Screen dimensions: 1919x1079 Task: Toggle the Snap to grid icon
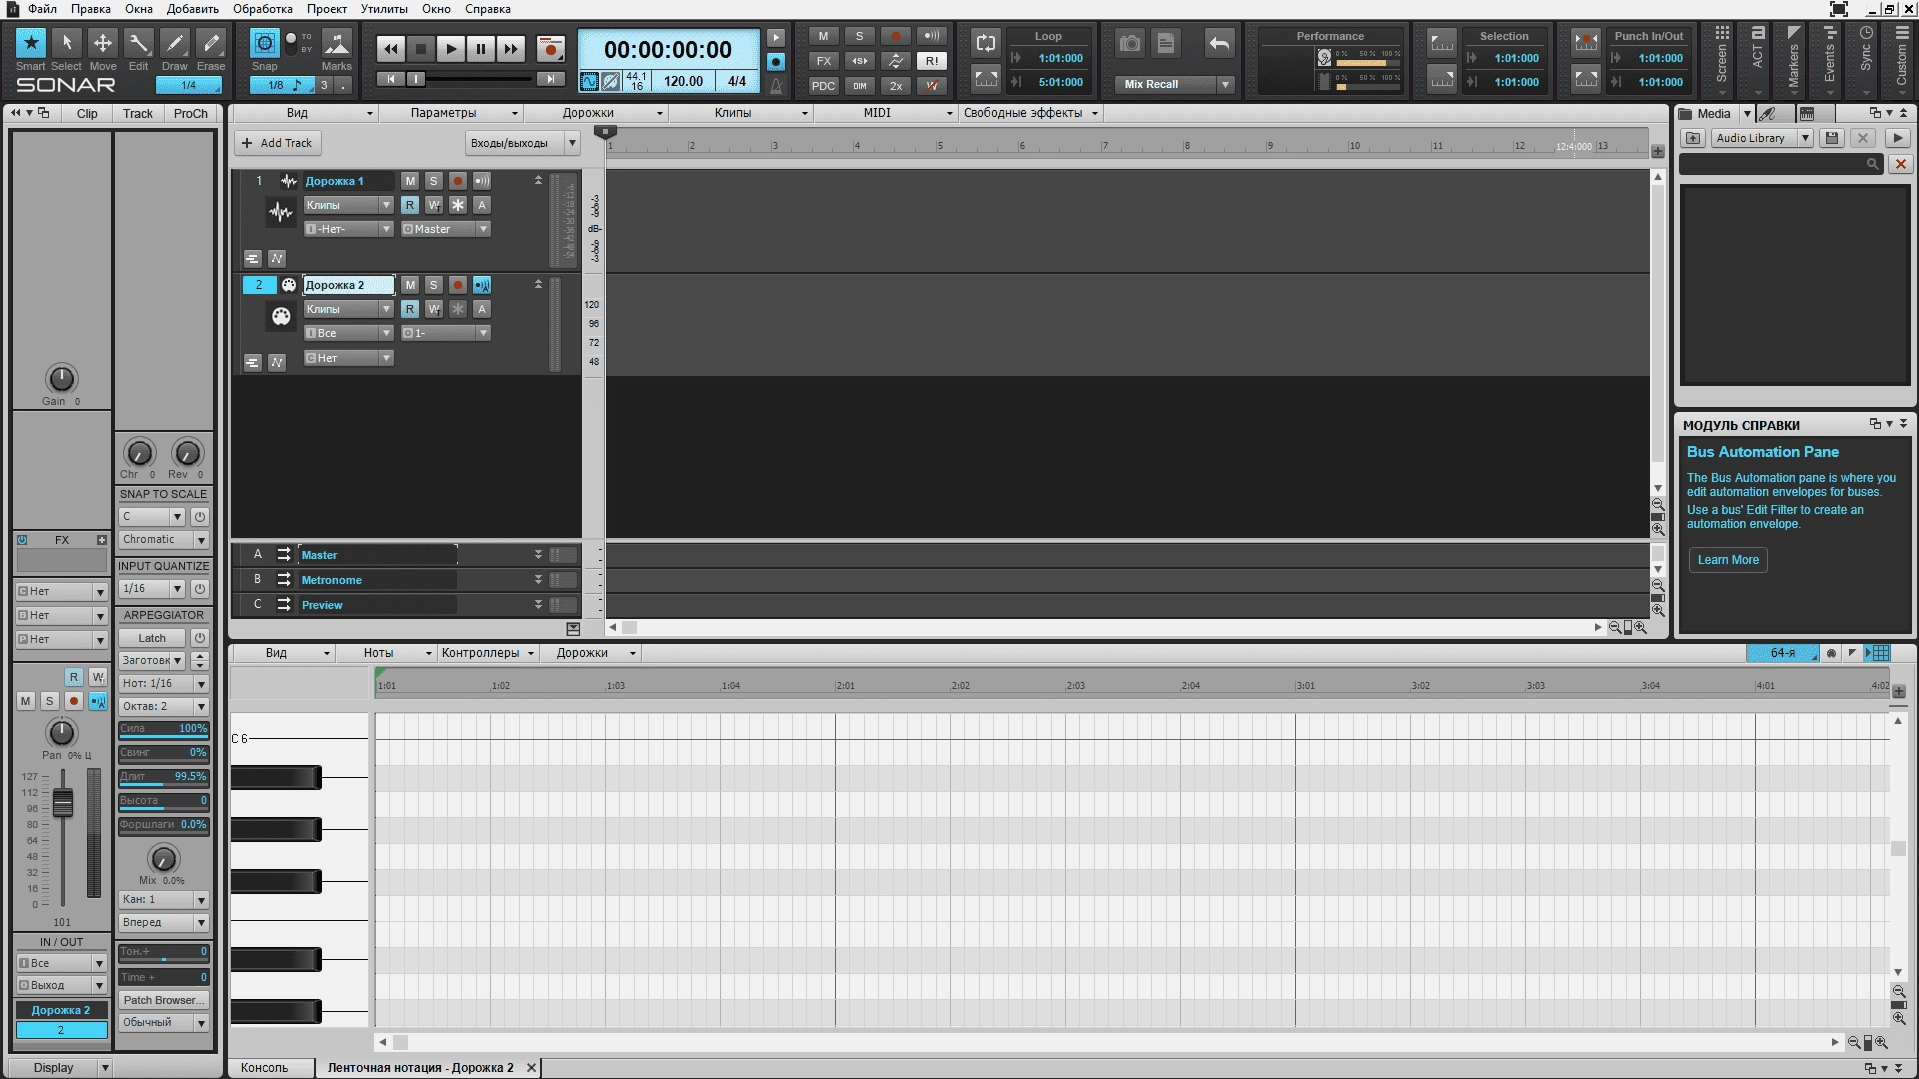(x=264, y=43)
